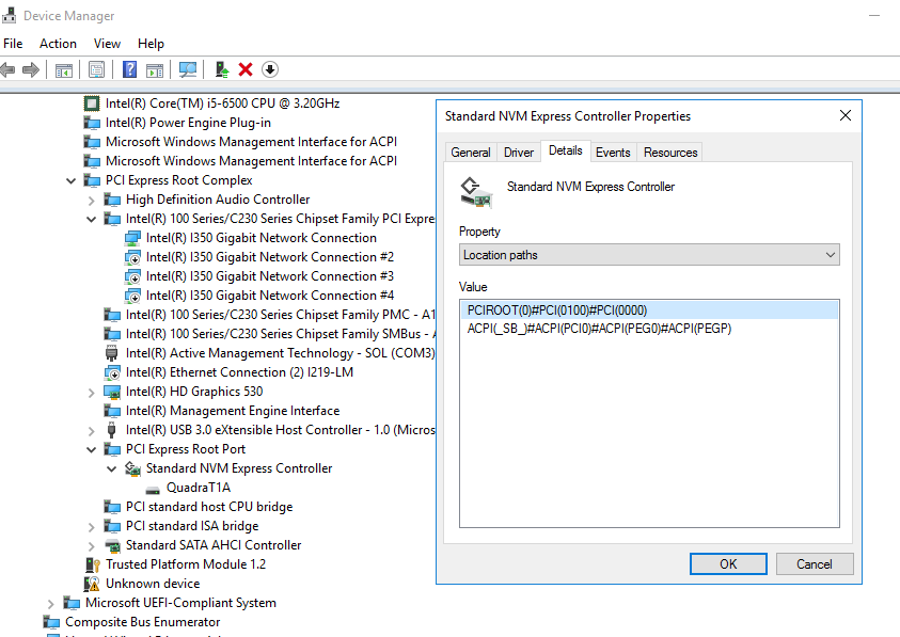This screenshot has width=900, height=637.
Task: Click the red X Uninstall device icon
Action: [246, 70]
